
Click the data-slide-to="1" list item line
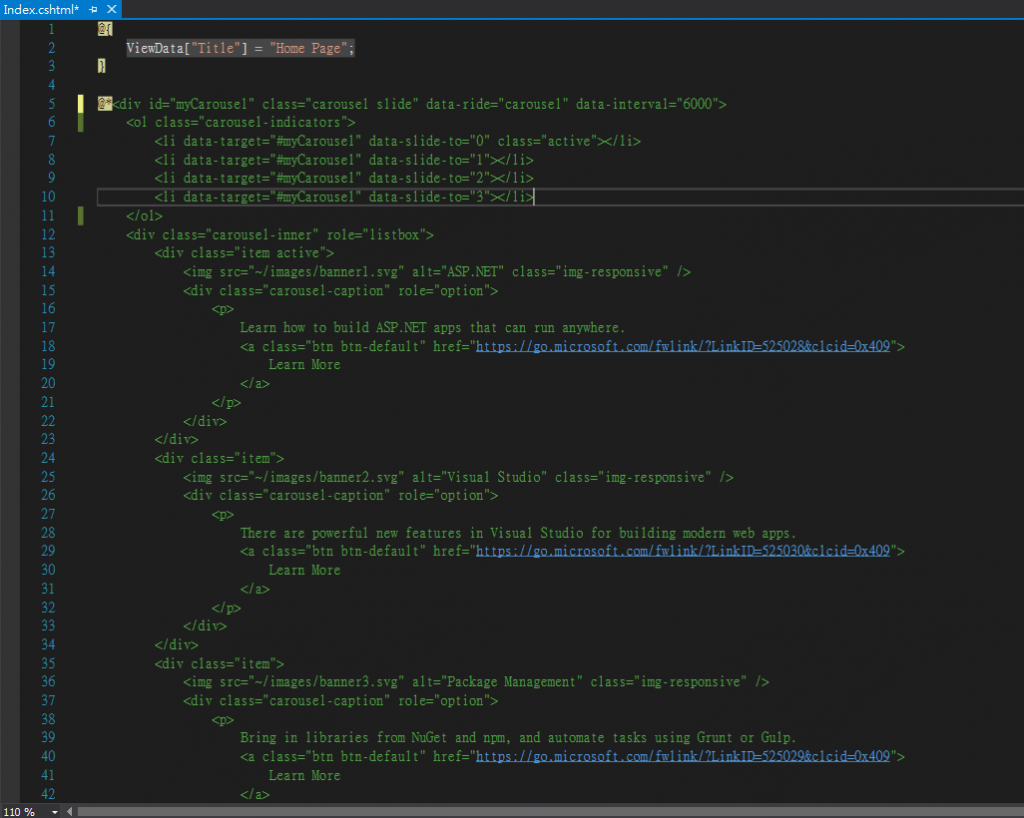tap(344, 160)
